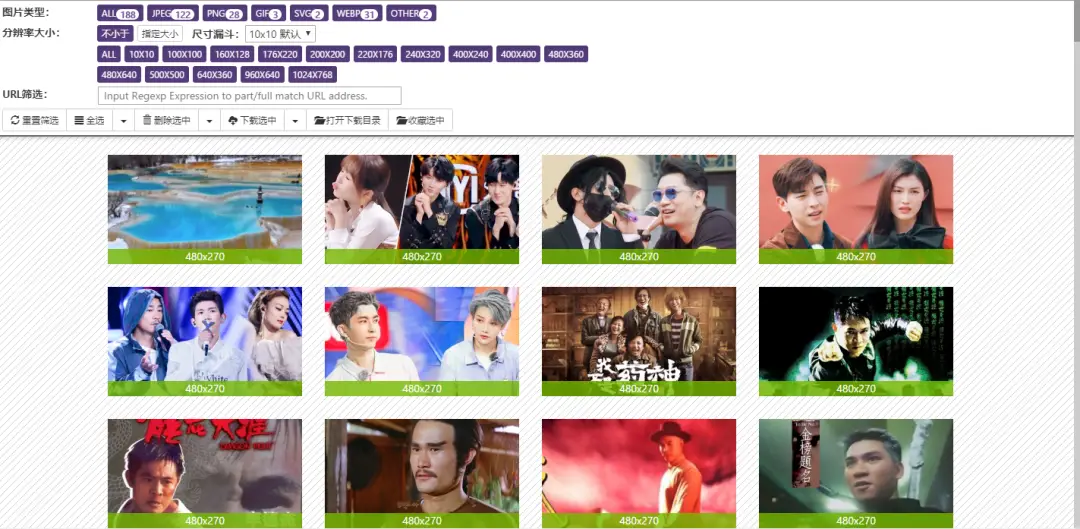The image size is (1080, 529).
Task: Filter images by JPEG type
Action: (x=173, y=13)
